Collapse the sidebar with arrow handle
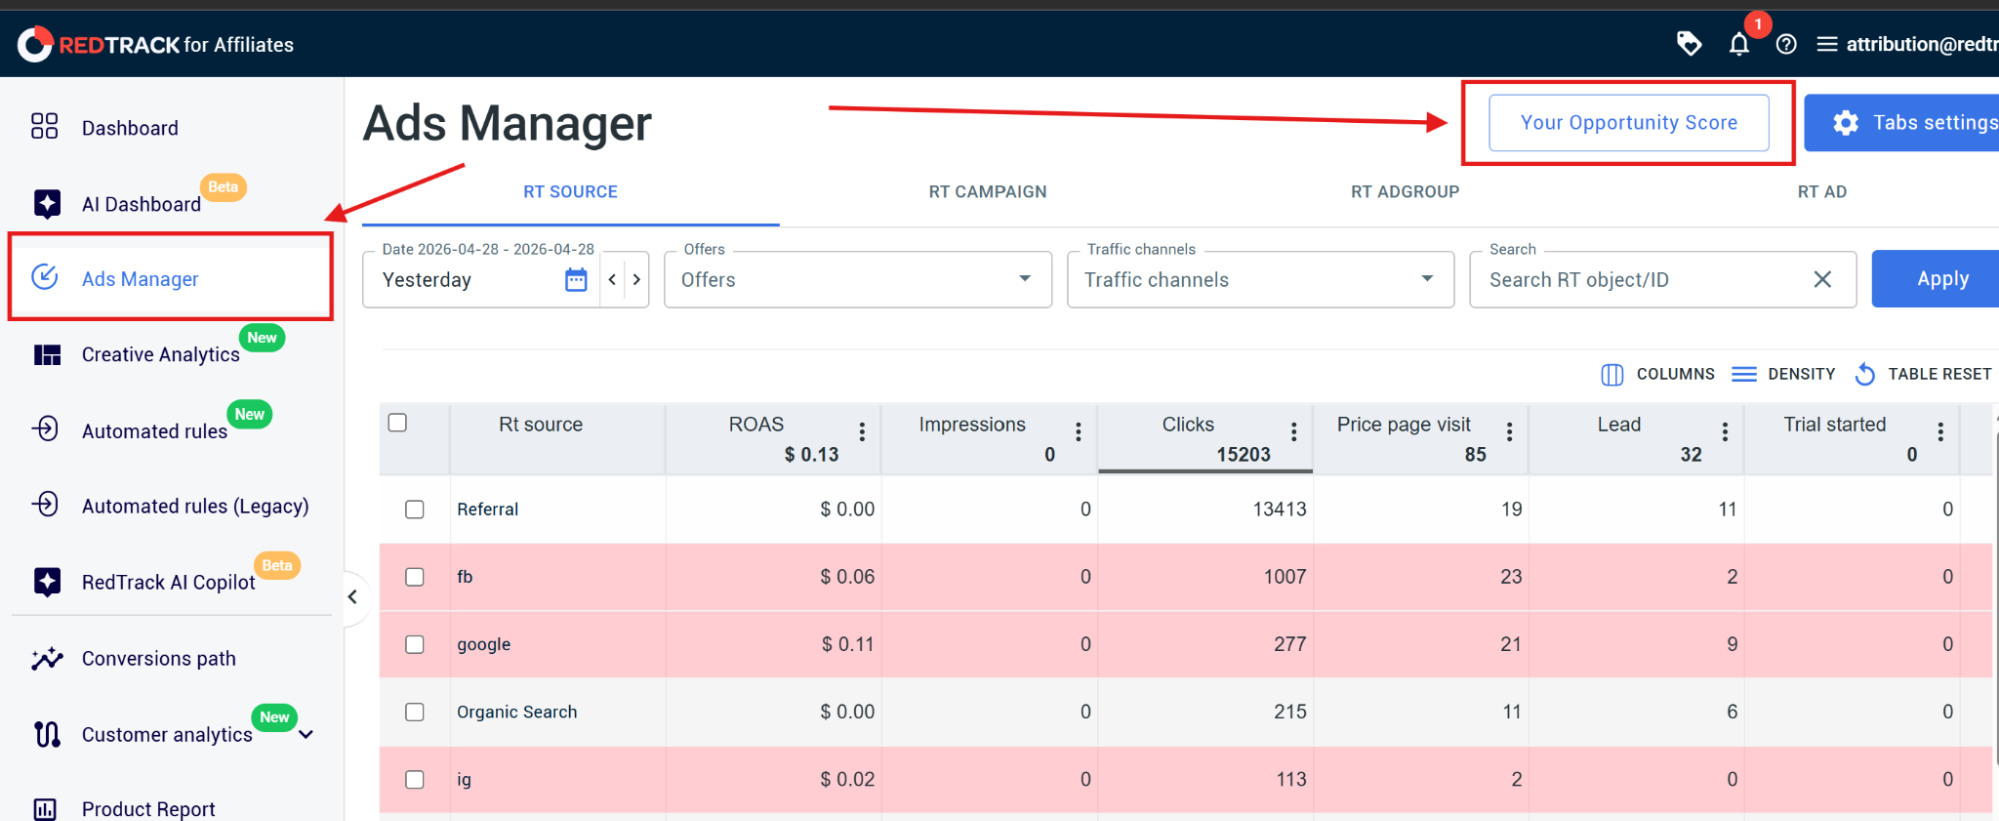Screen dimensions: 1999x821 tap(352, 597)
